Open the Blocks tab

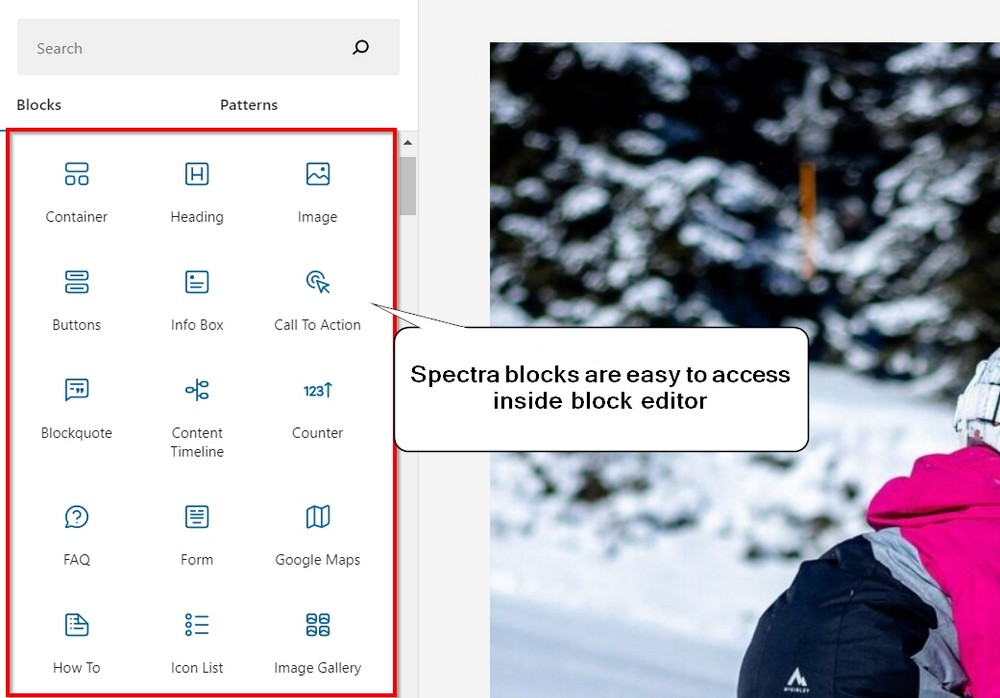point(39,104)
